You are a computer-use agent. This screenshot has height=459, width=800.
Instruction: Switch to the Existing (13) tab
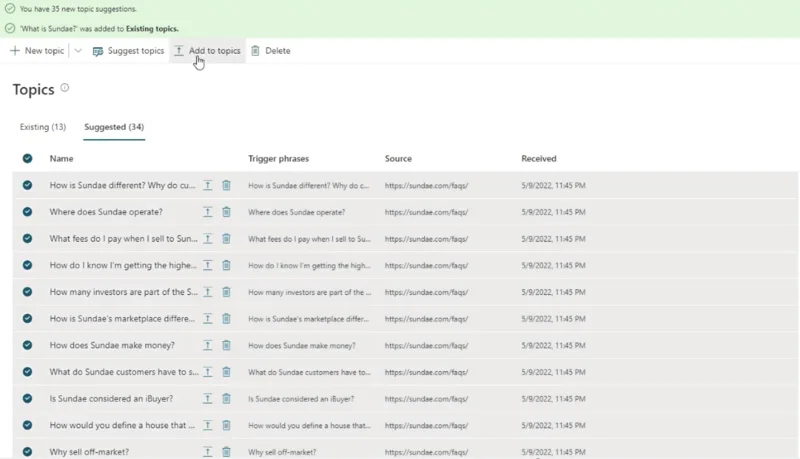coord(43,127)
